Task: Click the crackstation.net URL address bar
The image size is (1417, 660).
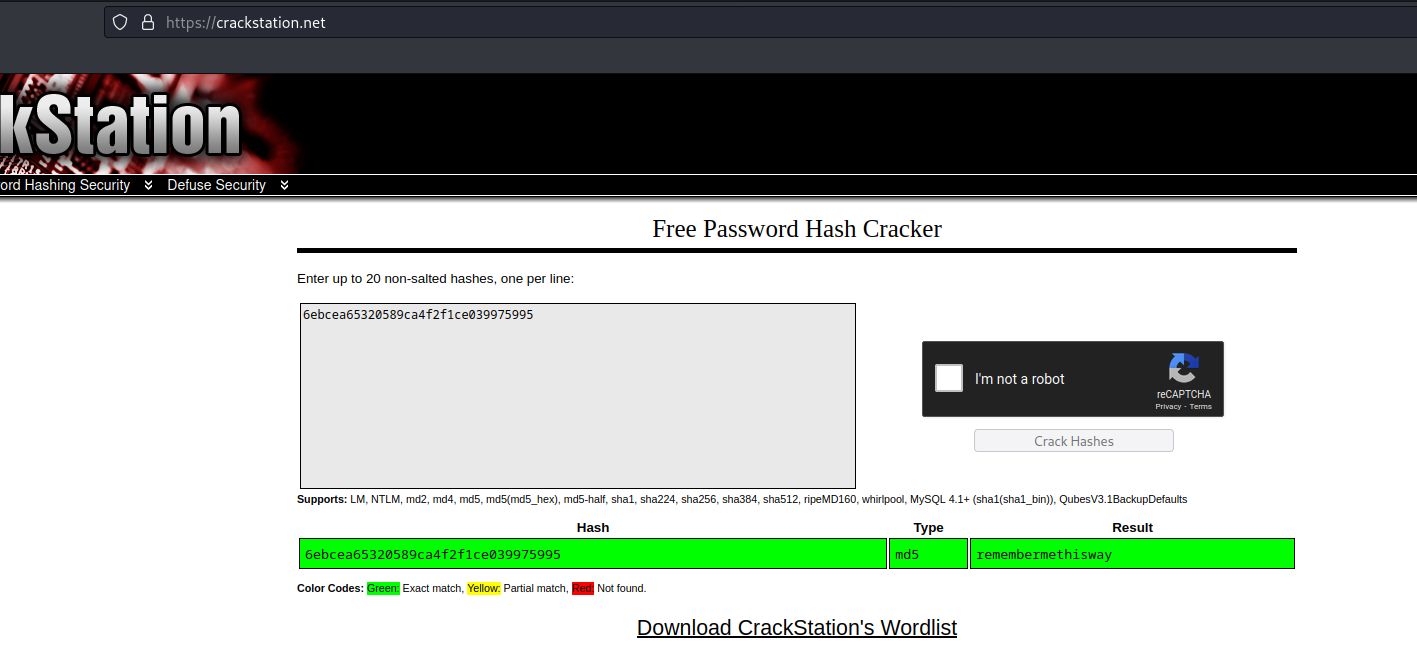Action: [760, 22]
